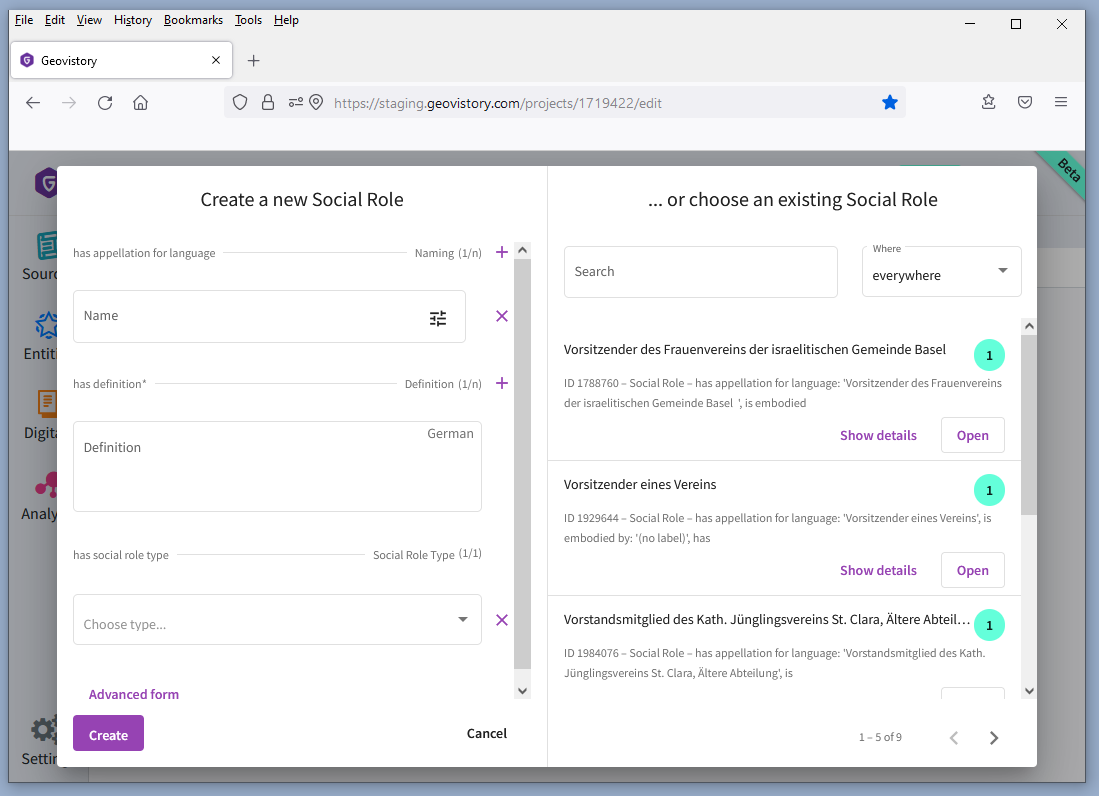
Task: Click the Geovistory logo behind the dialog
Action: (x=46, y=183)
